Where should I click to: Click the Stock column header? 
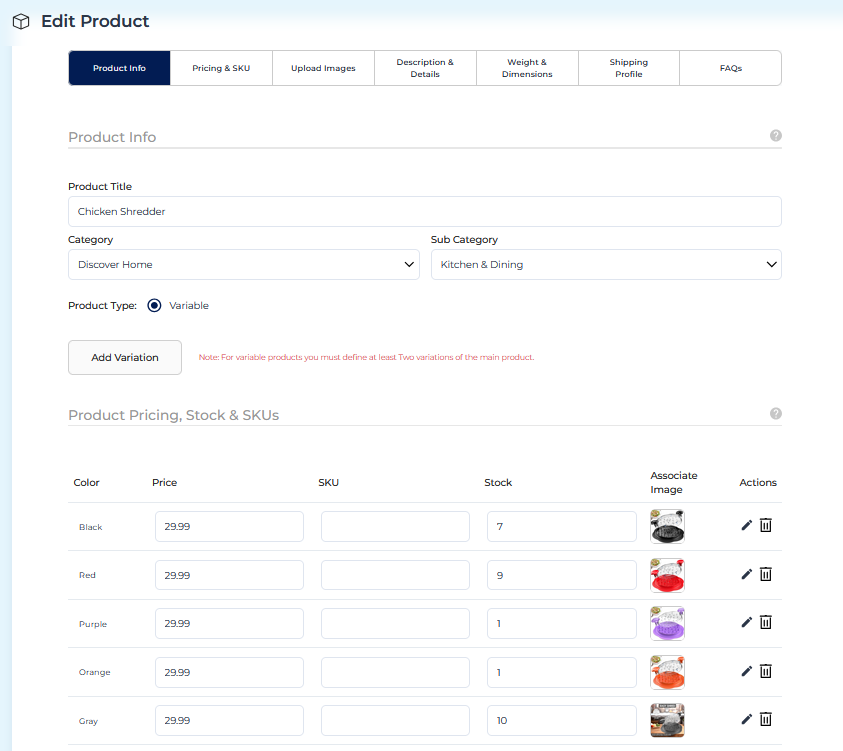click(498, 483)
